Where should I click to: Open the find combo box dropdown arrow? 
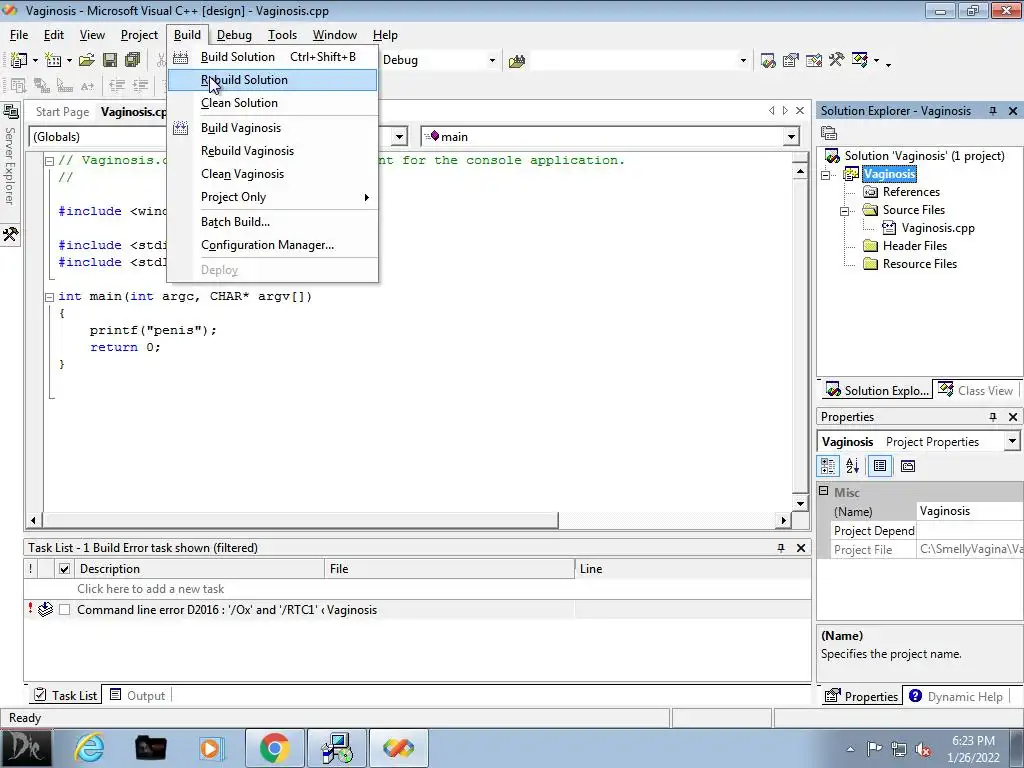point(743,61)
